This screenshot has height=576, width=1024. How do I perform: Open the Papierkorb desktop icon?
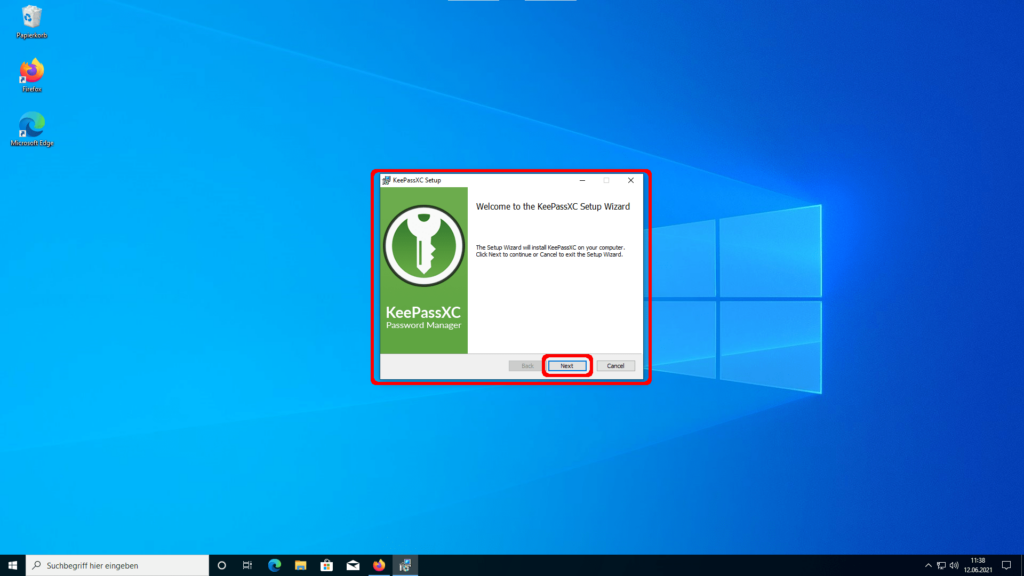[31, 22]
